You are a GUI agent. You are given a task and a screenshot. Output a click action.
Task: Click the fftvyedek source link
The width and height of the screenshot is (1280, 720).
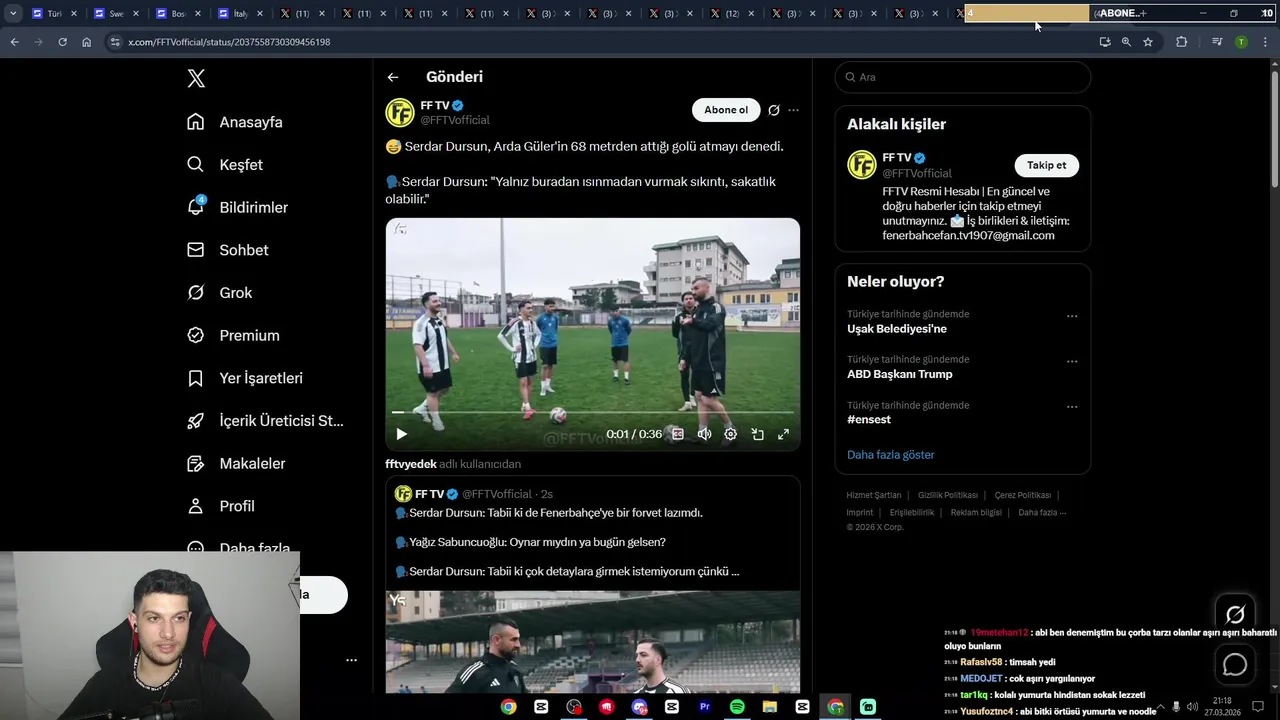[x=411, y=464]
